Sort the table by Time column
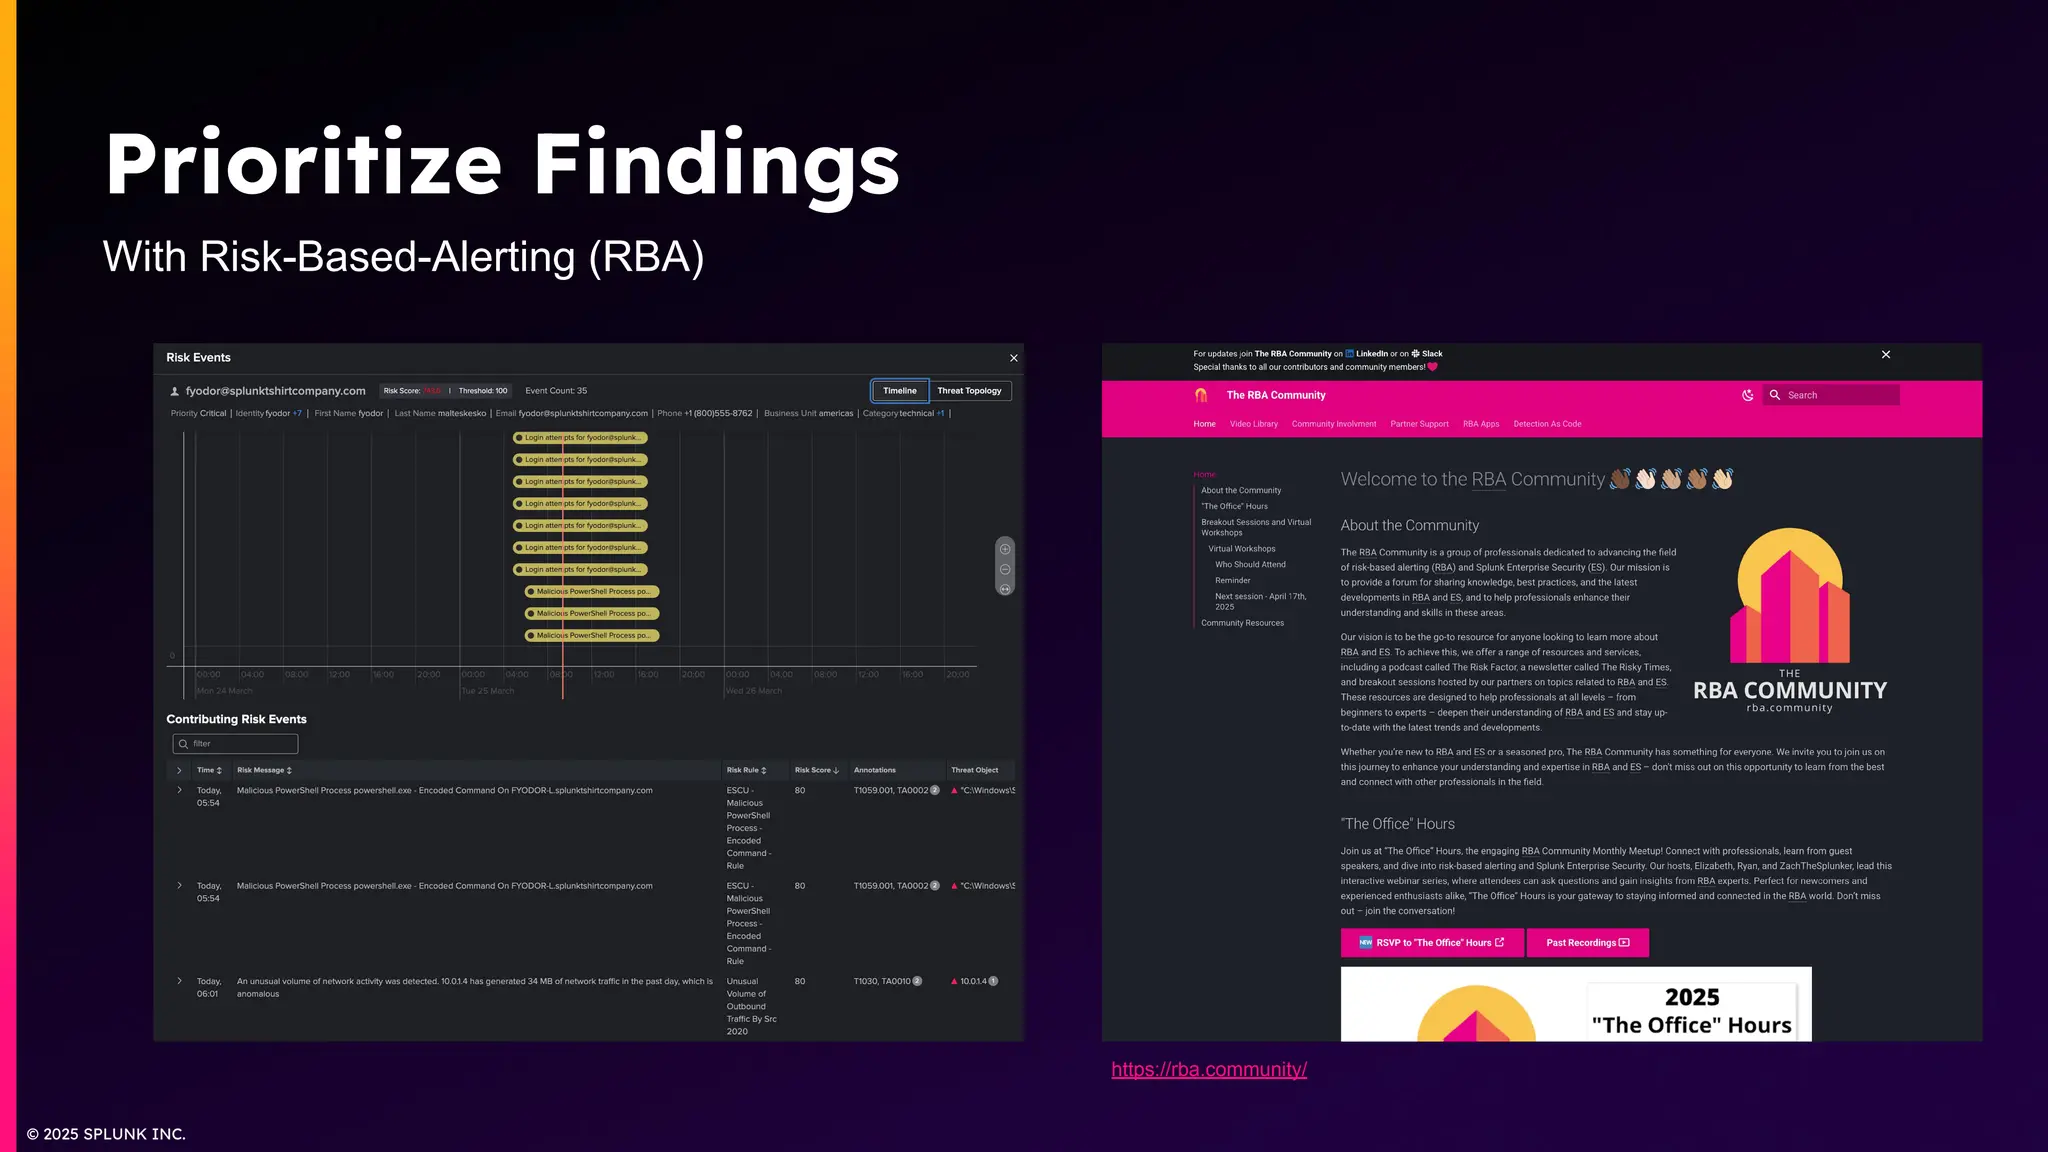 pos(209,770)
